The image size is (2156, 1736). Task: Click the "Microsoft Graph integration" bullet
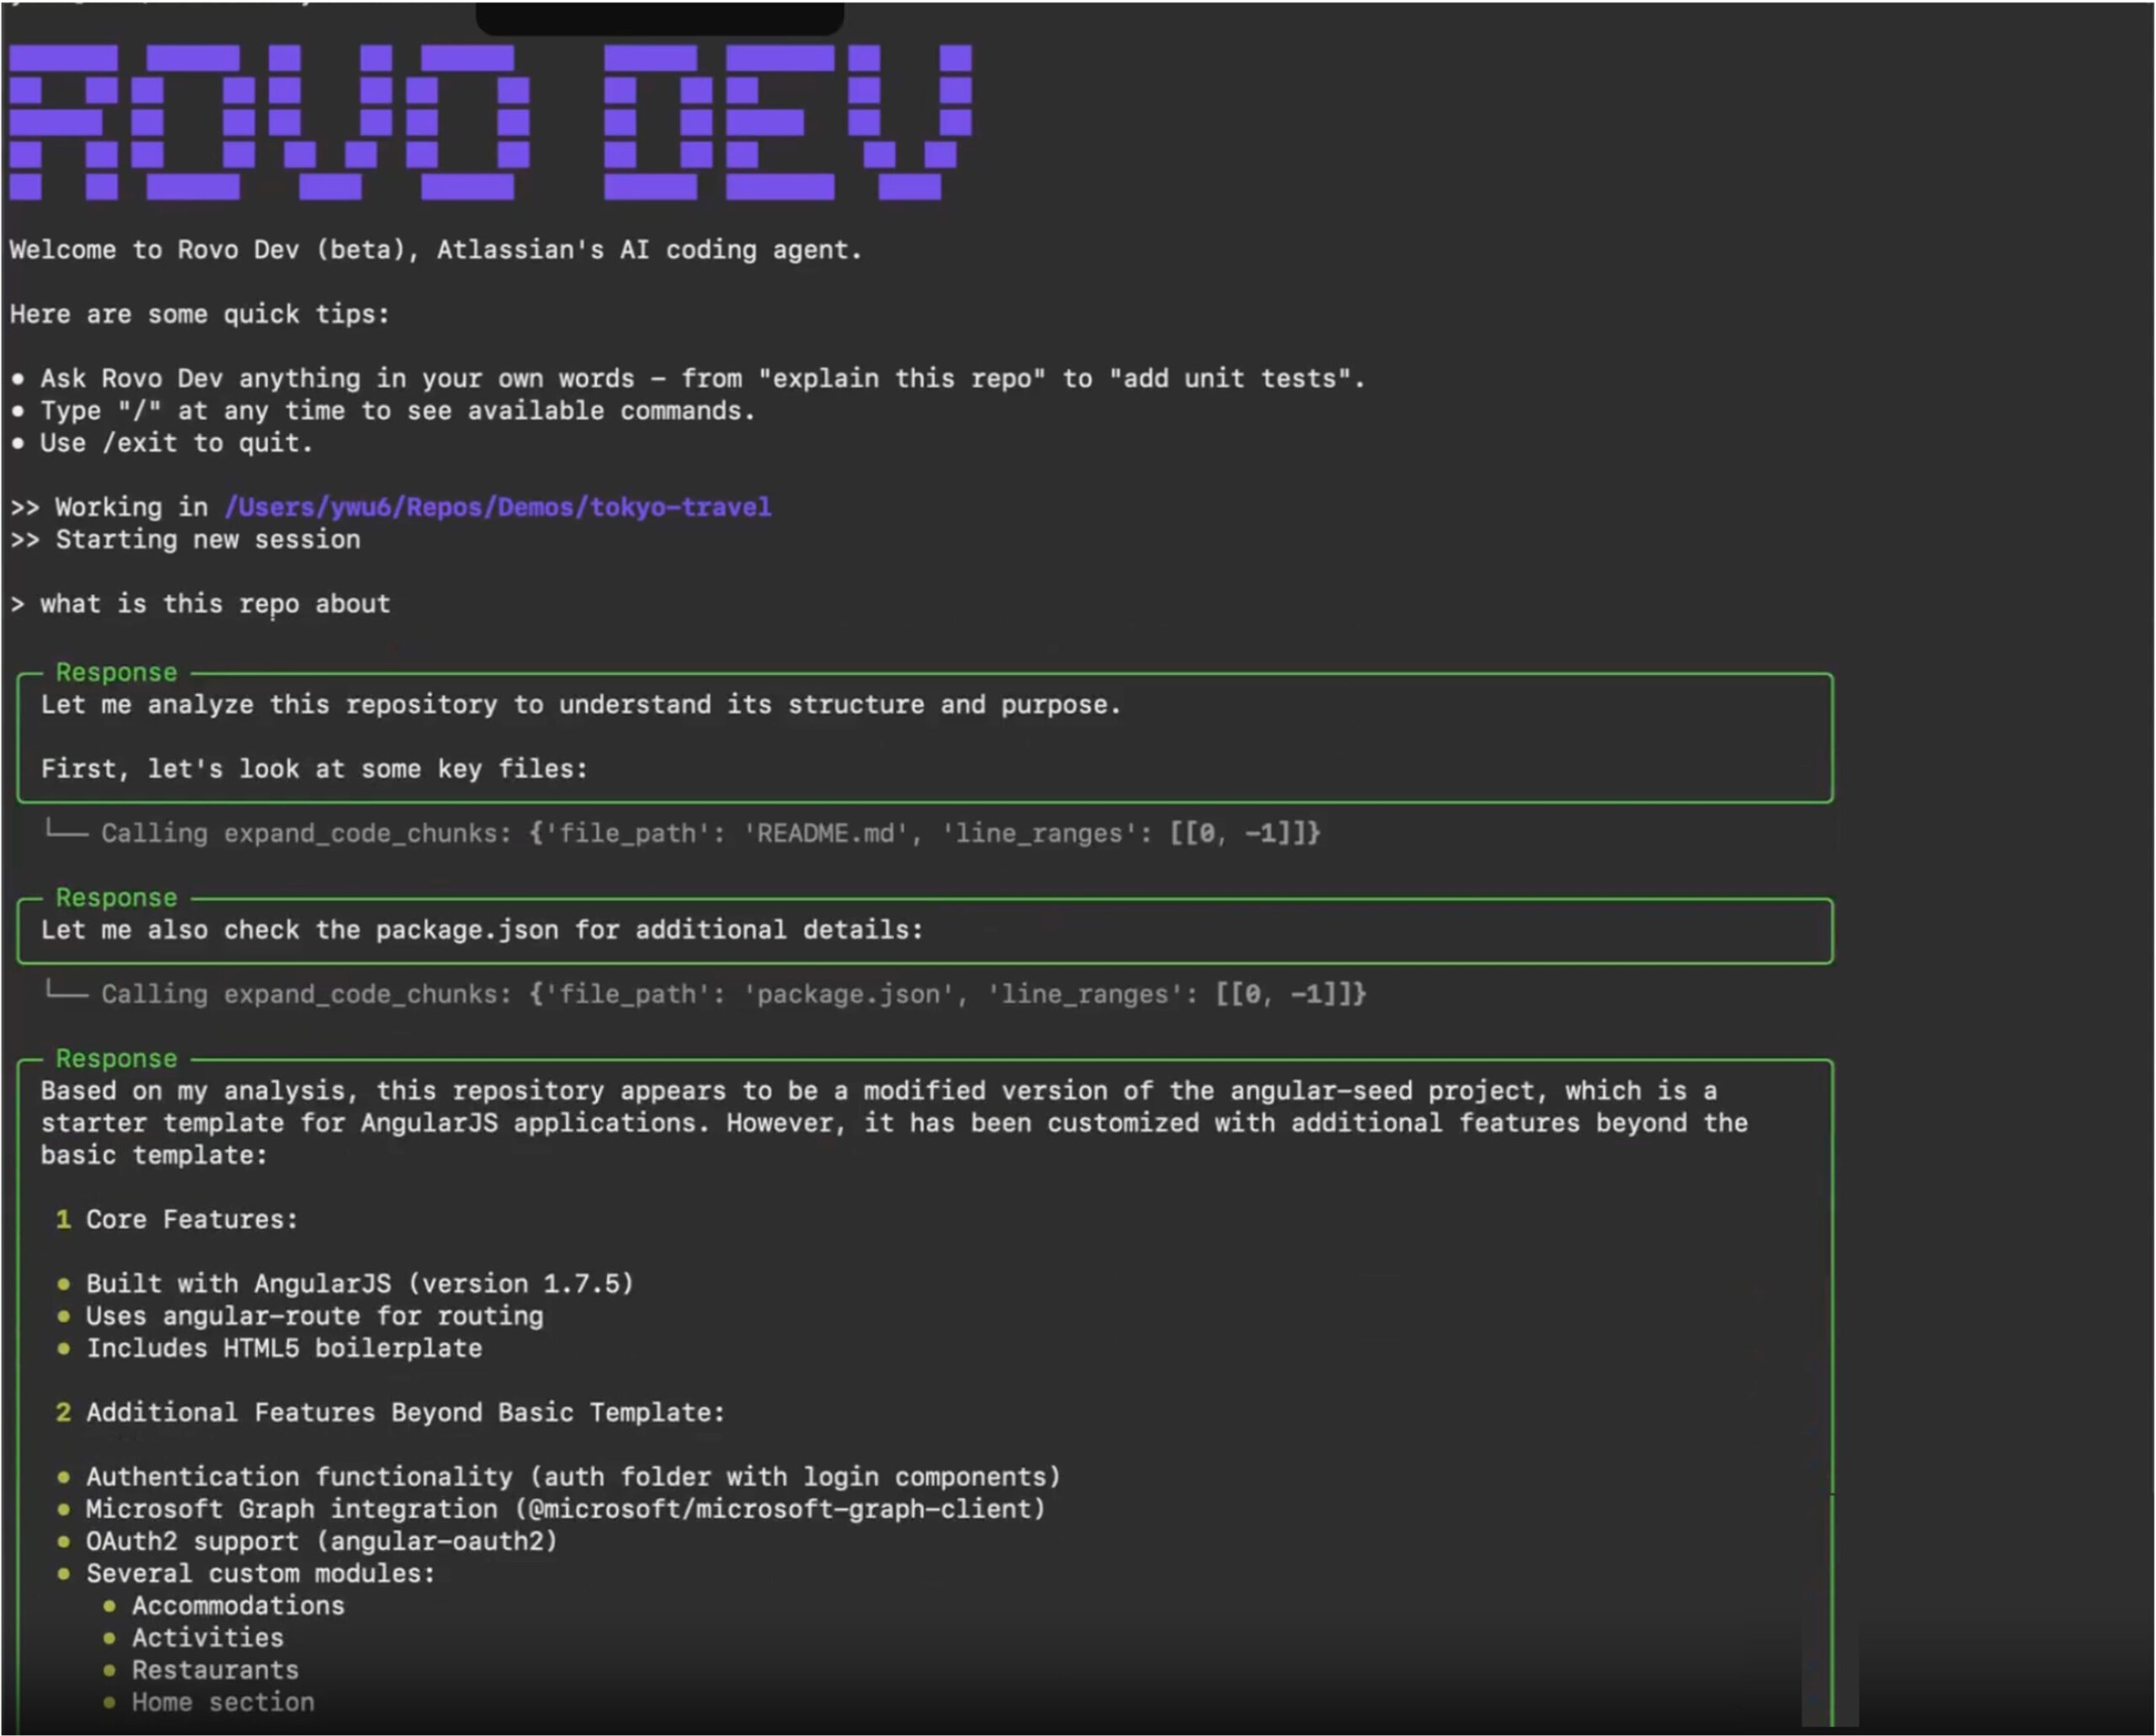tap(551, 1509)
